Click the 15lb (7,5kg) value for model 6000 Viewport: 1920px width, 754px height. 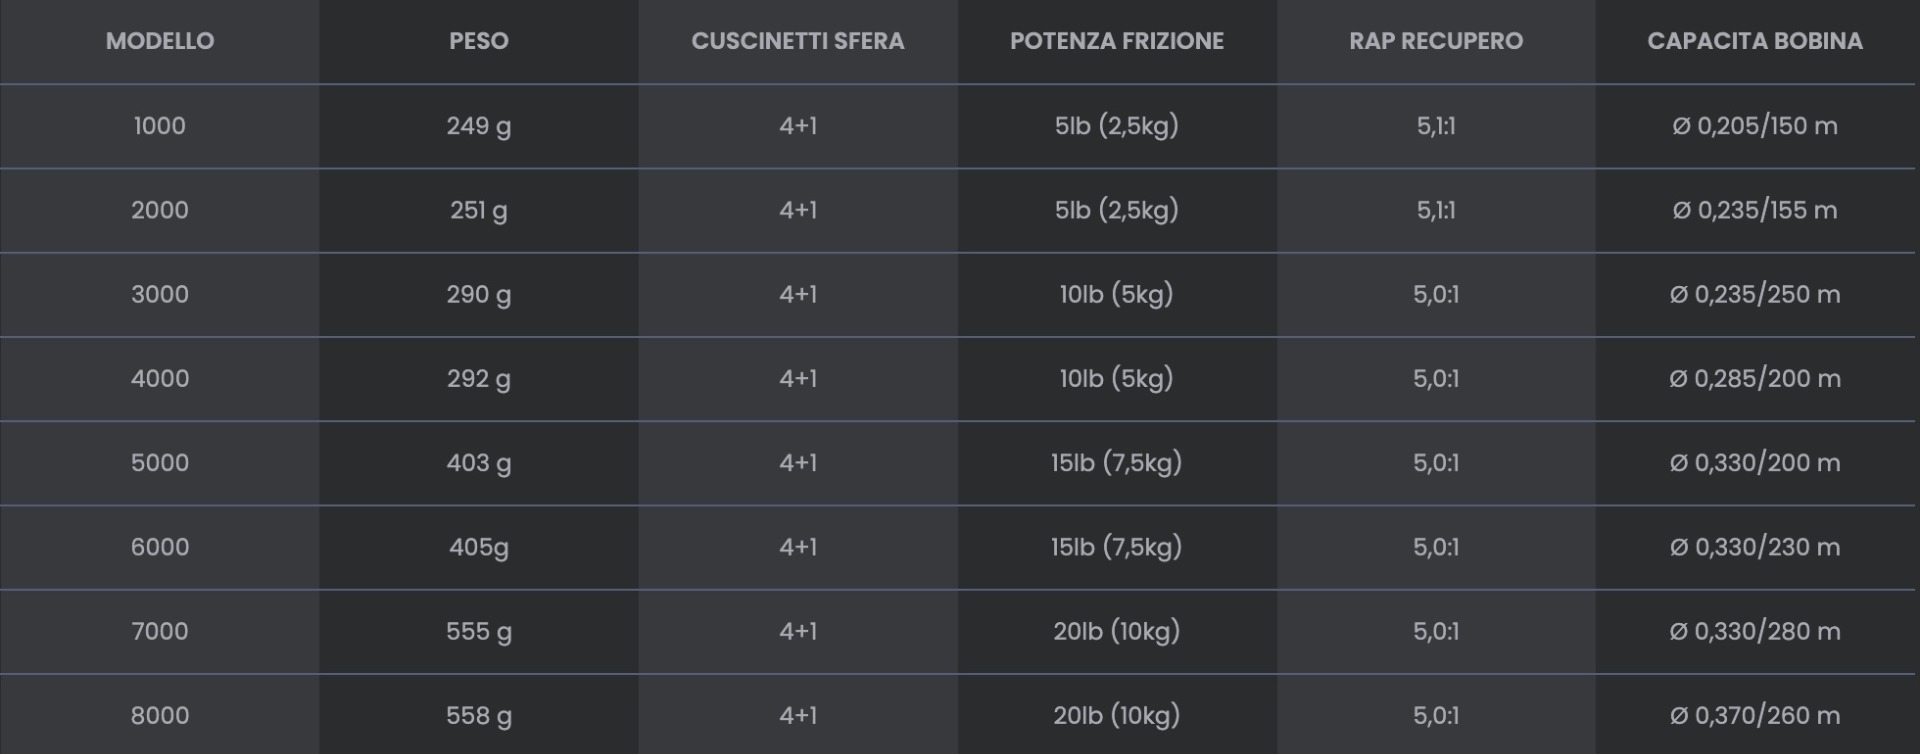click(1117, 547)
